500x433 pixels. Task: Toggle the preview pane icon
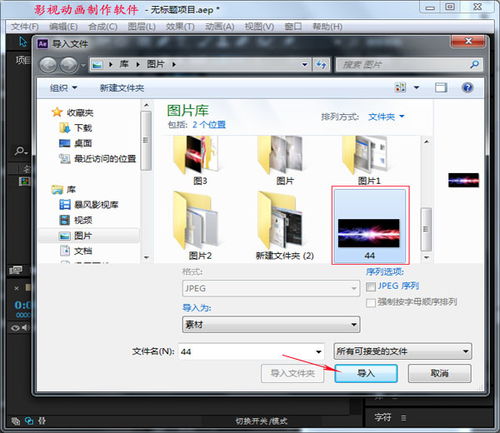click(x=441, y=88)
